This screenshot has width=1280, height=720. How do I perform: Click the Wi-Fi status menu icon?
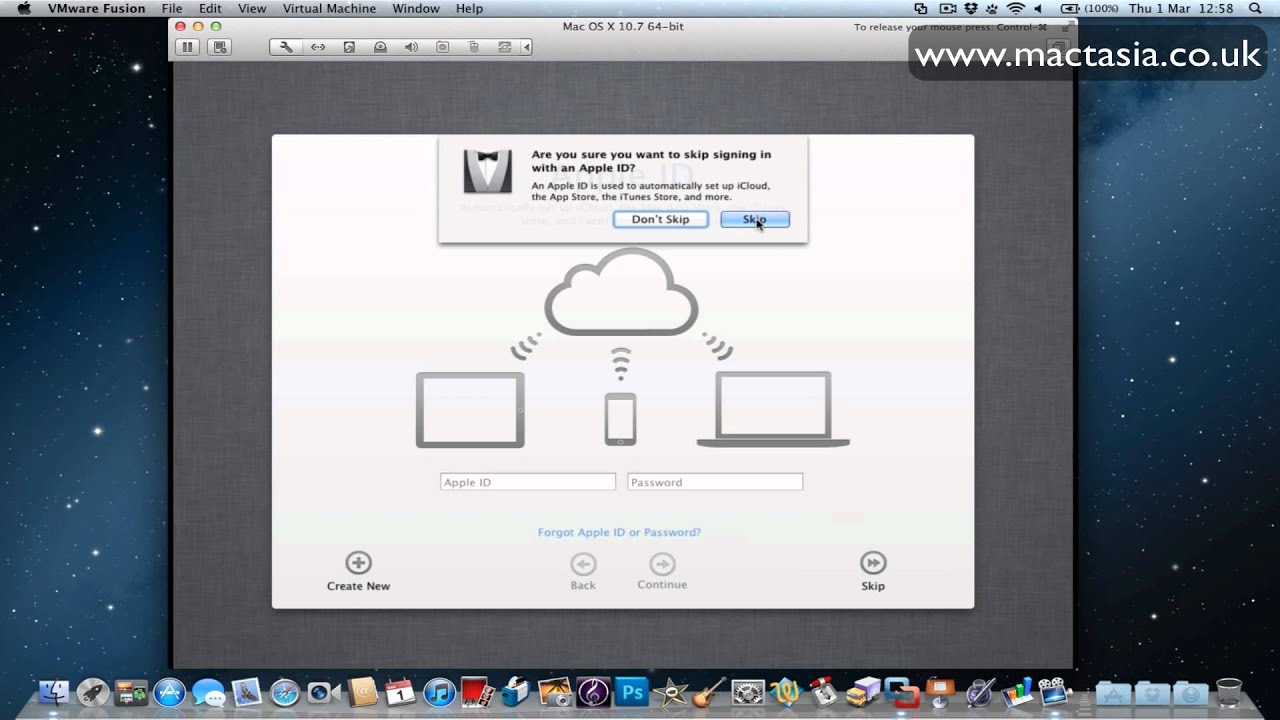click(1016, 8)
